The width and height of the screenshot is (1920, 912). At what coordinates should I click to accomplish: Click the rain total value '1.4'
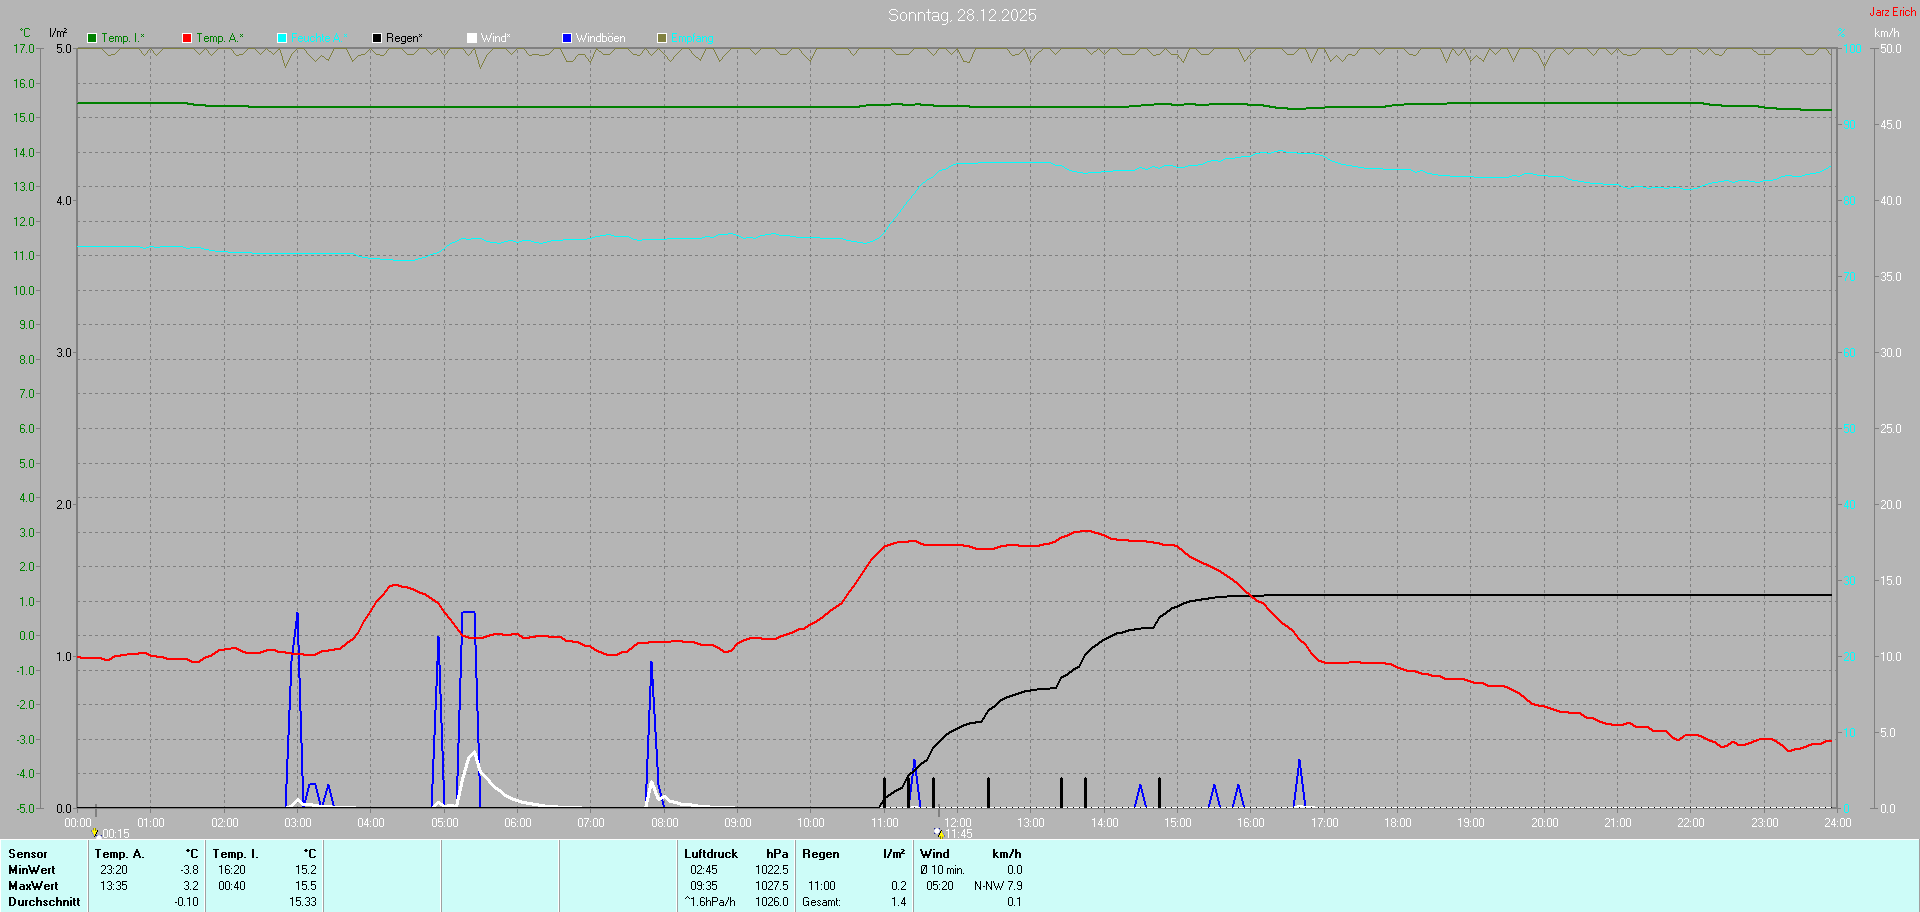[899, 902]
